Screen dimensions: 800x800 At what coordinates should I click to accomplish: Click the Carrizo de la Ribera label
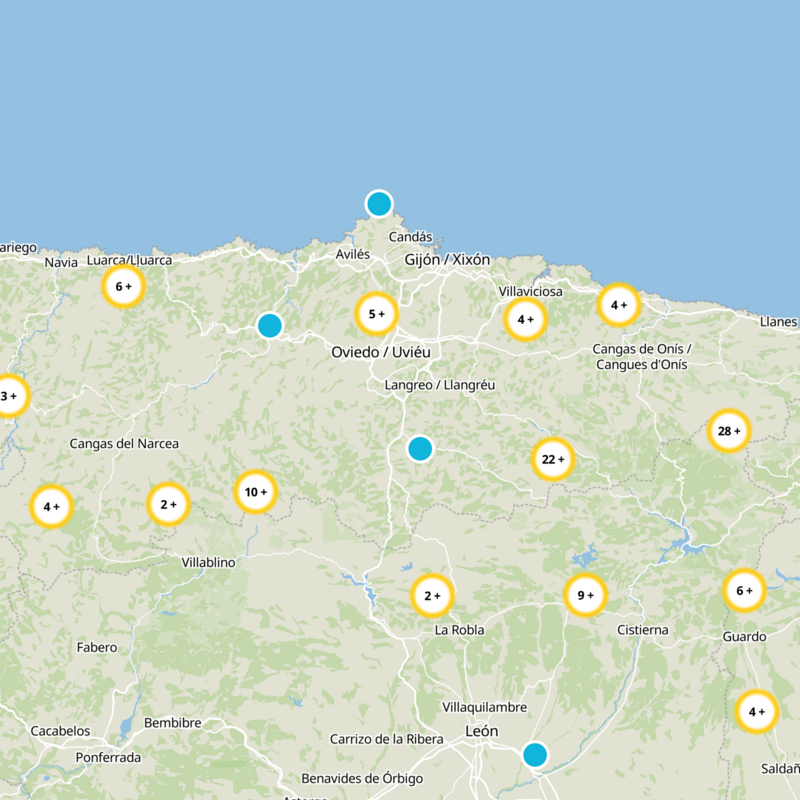387,739
